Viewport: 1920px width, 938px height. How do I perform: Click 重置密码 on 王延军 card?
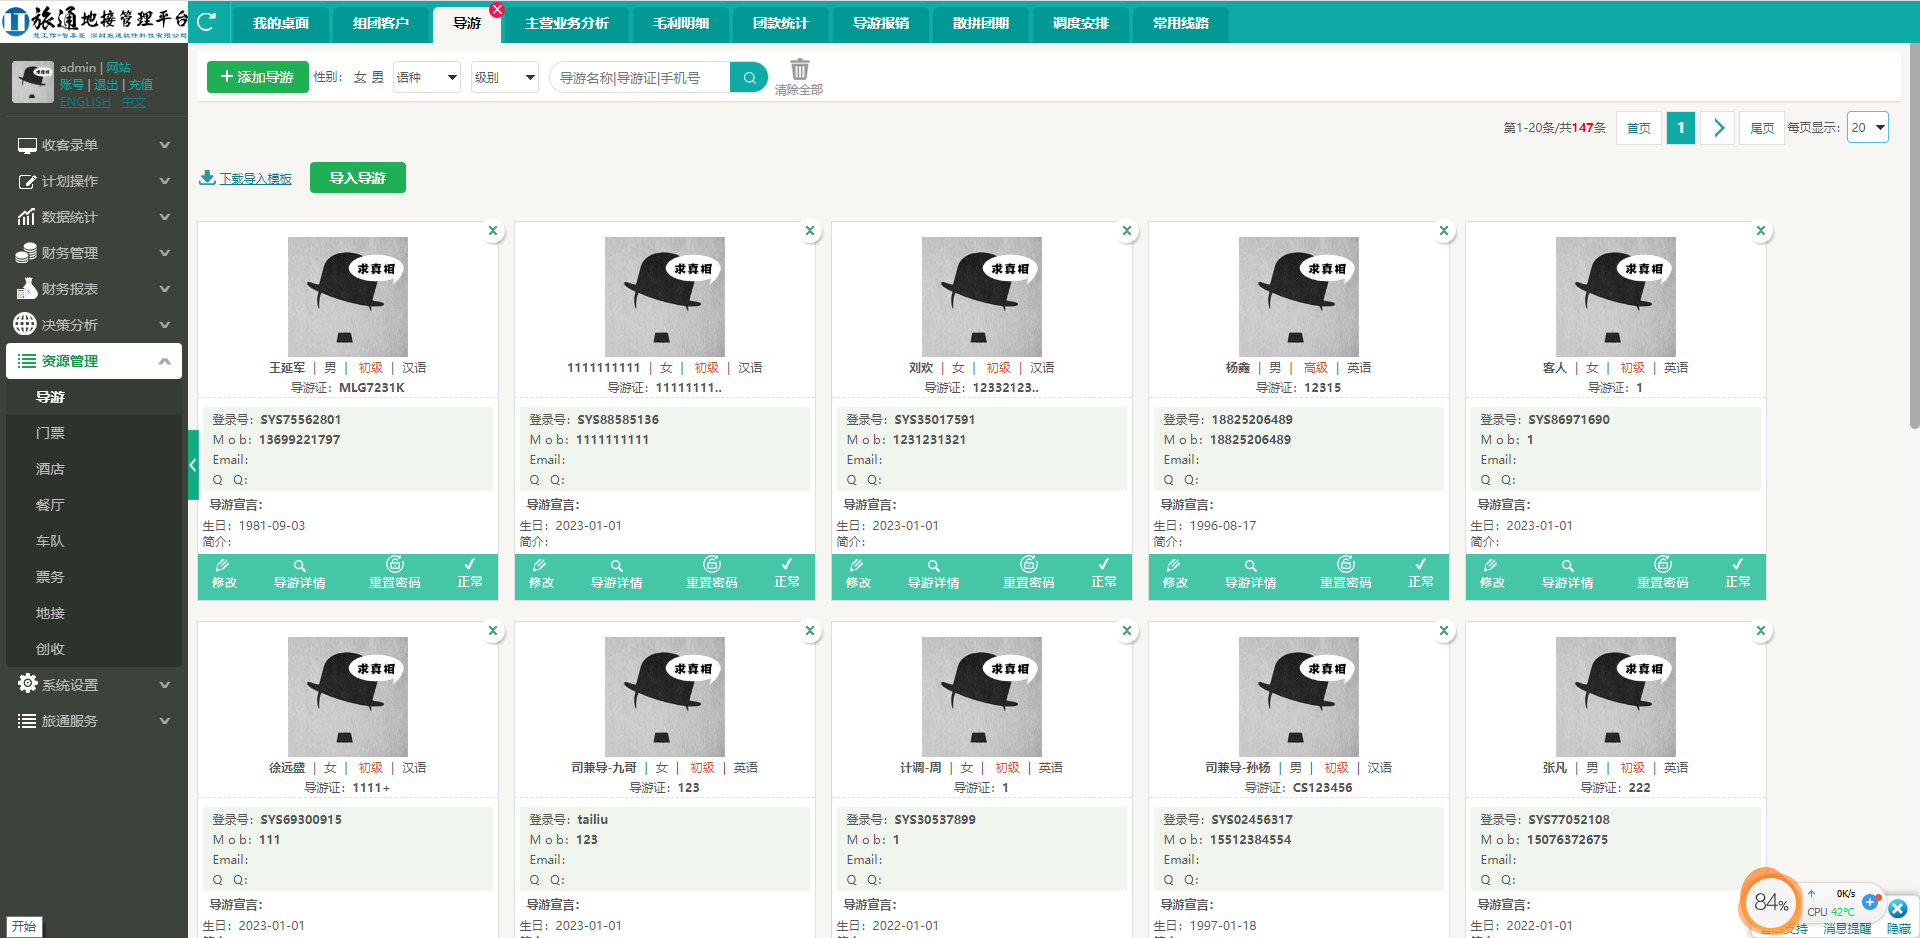tap(395, 574)
